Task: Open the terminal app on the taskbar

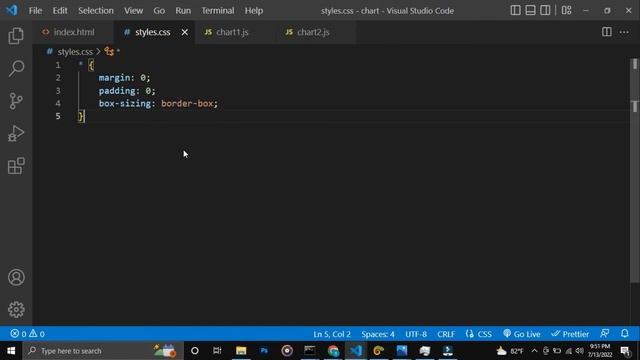Action: click(x=310, y=351)
